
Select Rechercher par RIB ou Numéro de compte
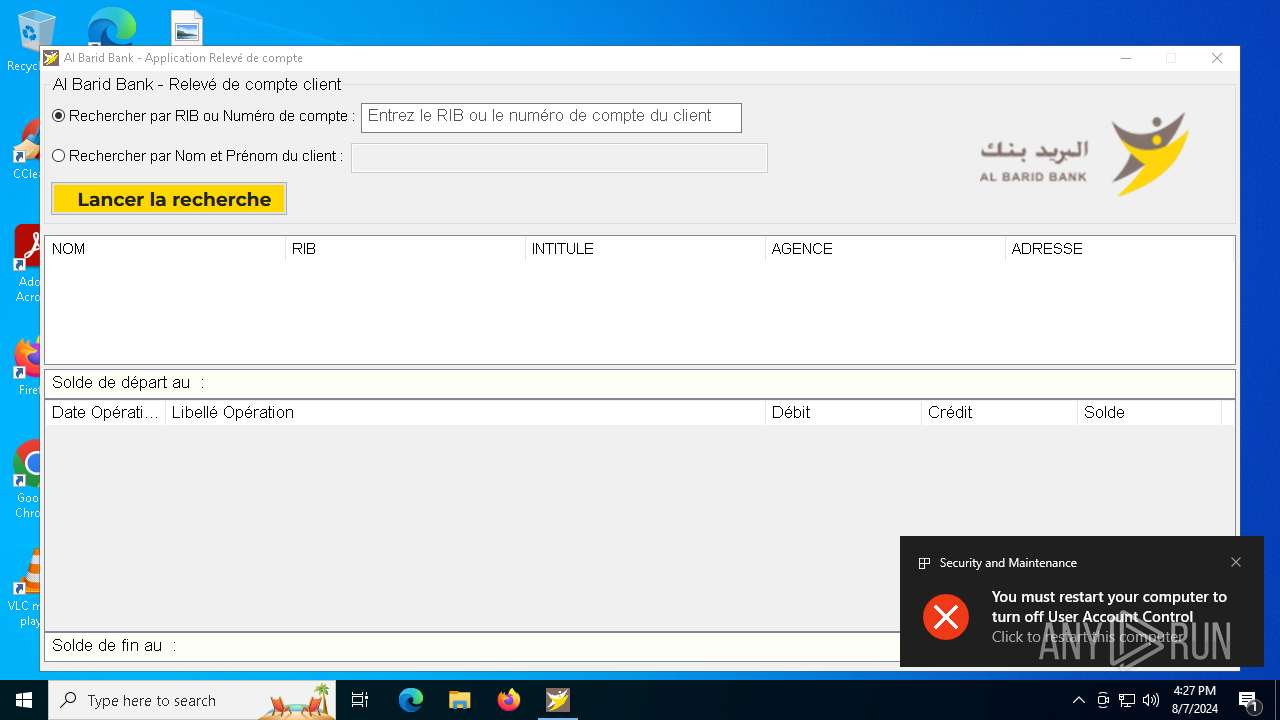pyautogui.click(x=204, y=116)
